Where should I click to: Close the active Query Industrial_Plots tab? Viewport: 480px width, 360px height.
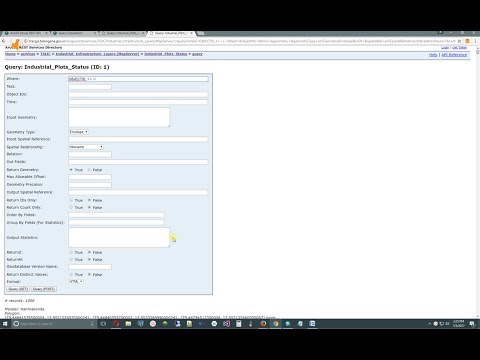tap(191, 33)
